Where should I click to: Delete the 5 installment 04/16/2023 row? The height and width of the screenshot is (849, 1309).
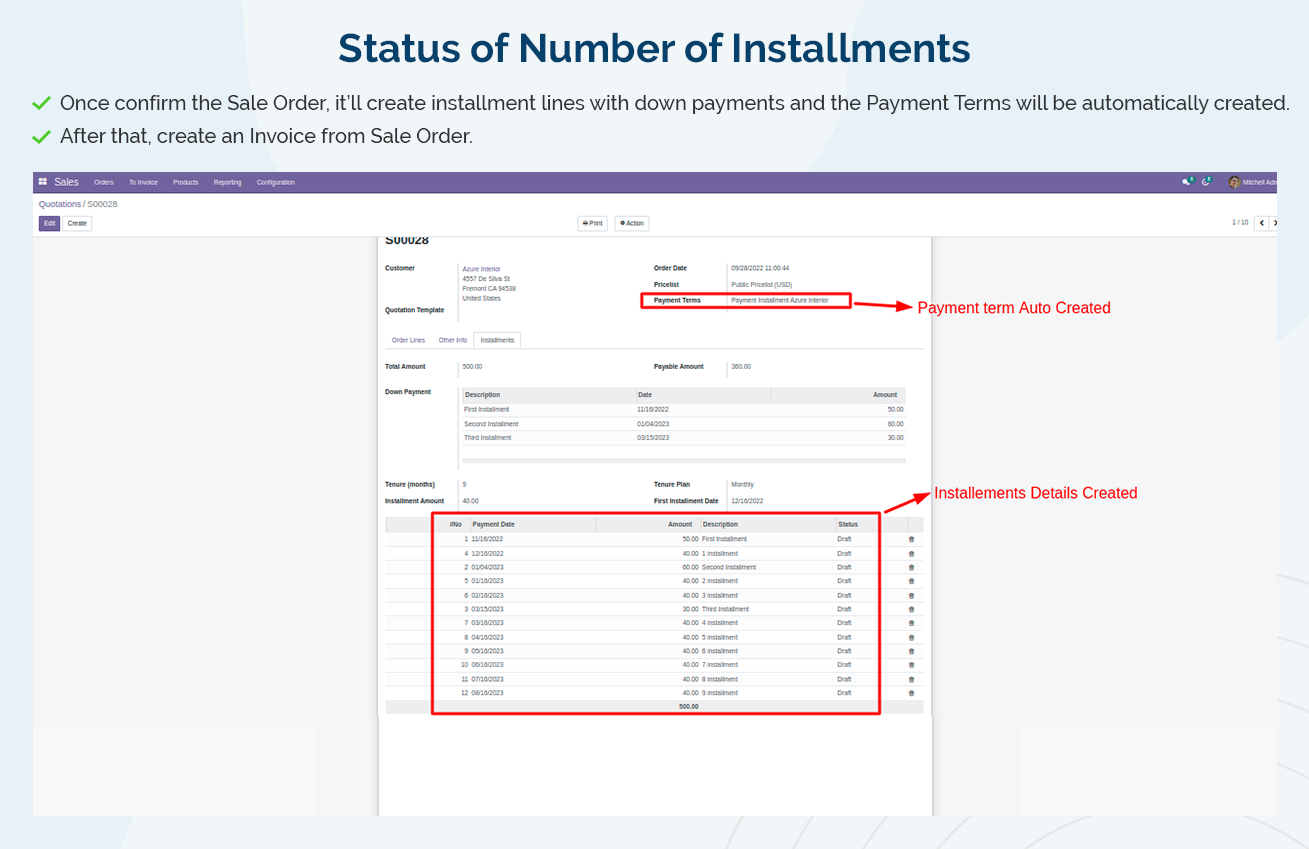911,637
